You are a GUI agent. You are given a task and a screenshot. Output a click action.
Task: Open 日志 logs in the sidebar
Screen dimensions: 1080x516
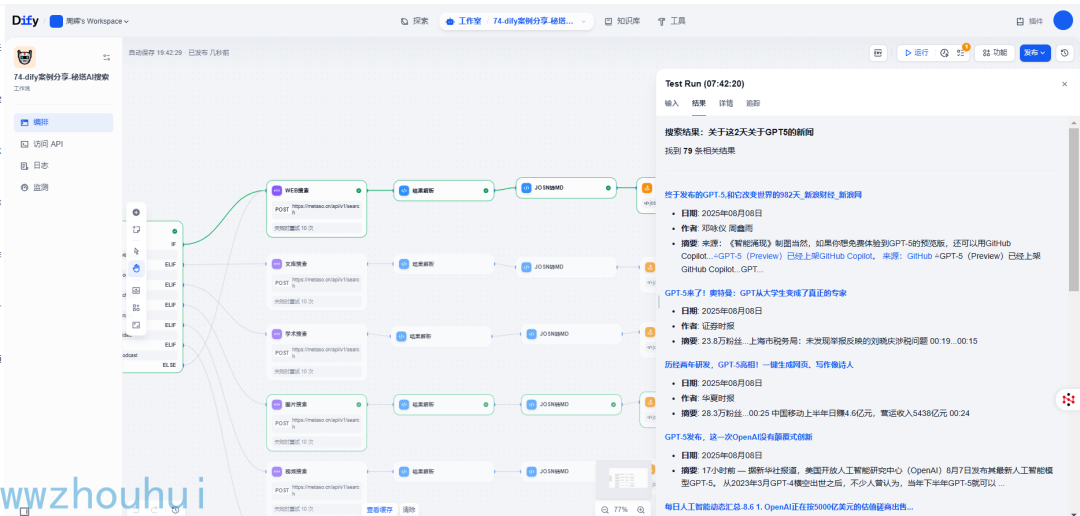click(63, 165)
